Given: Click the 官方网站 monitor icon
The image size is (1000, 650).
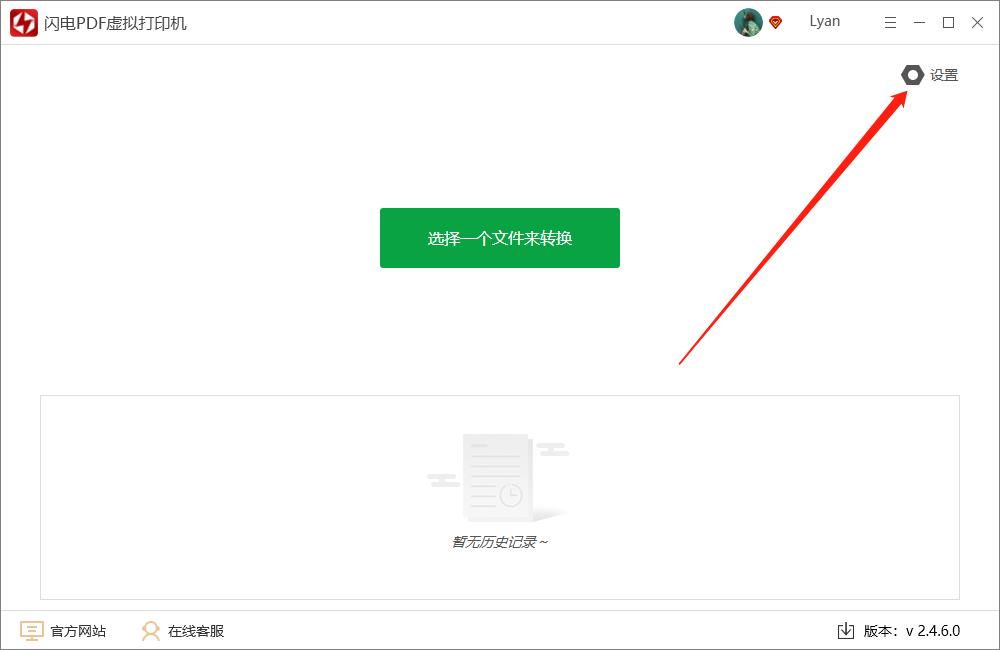Looking at the screenshot, I should point(31,631).
